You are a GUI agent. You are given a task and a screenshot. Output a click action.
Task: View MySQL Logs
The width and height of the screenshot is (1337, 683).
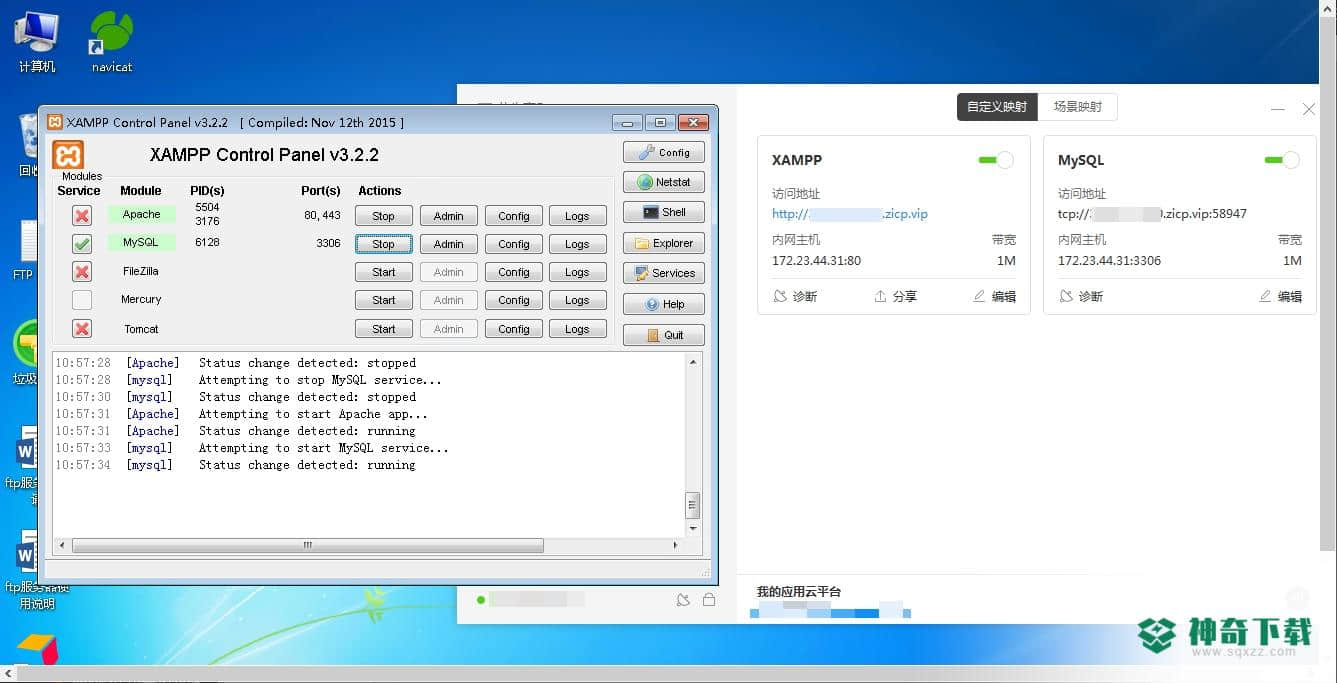577,244
